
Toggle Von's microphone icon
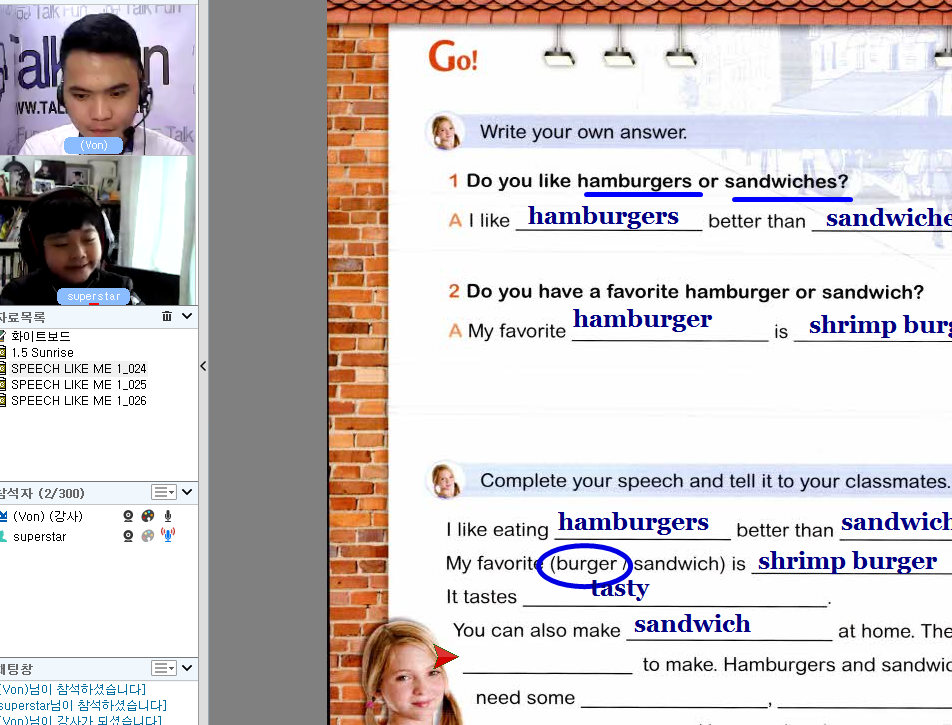(168, 516)
